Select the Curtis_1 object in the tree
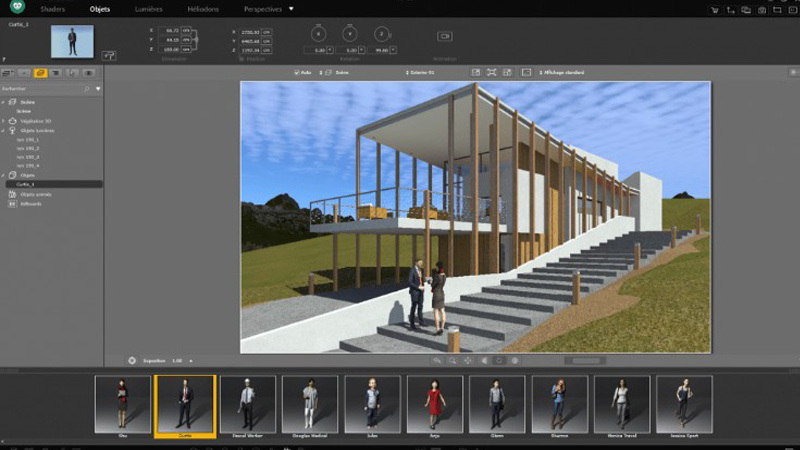This screenshot has height=450, width=800. click(x=54, y=184)
